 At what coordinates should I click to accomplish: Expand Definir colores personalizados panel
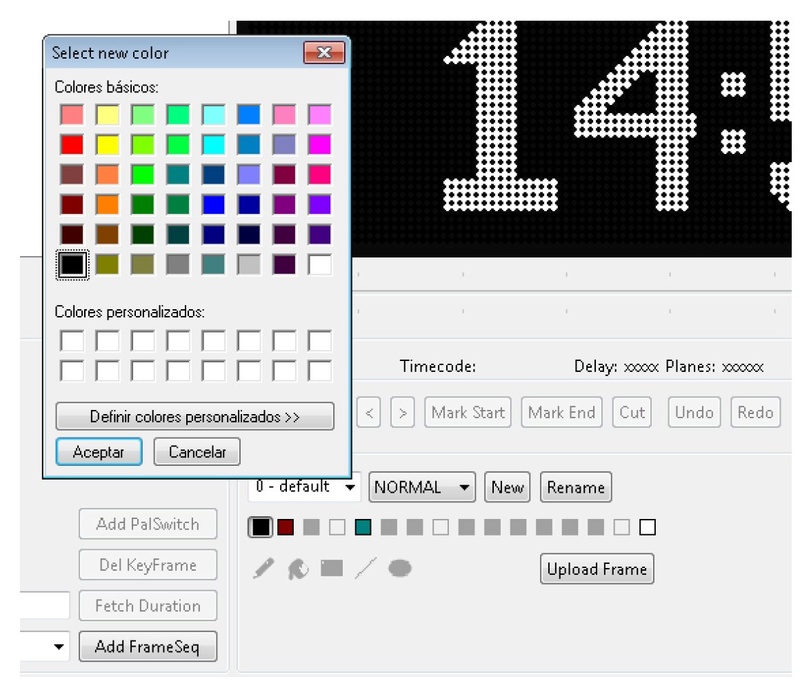tap(195, 416)
